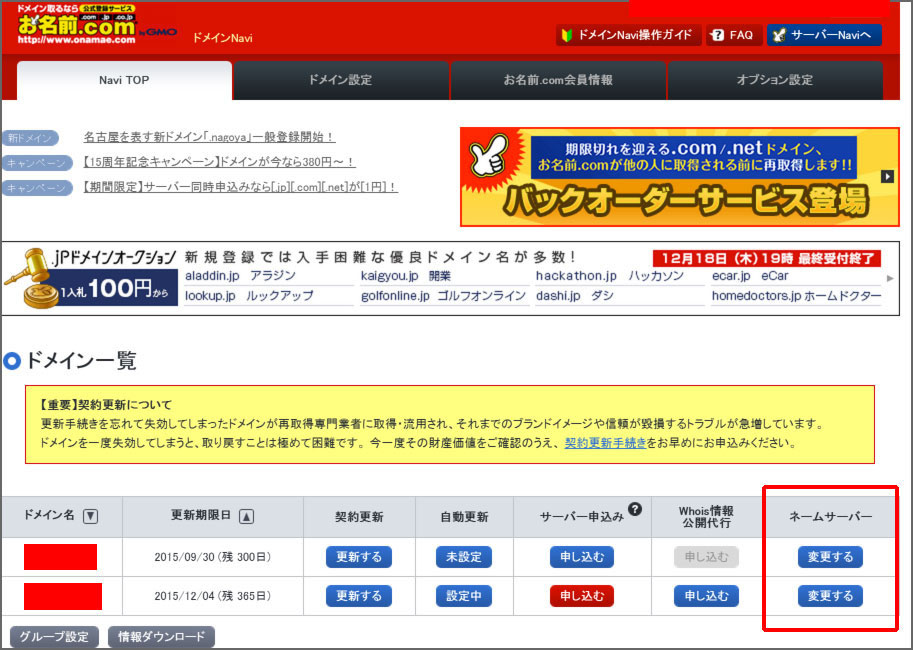Screen dimensions: 913x650
Task: Open dashi.jp auction listing
Action: point(575,296)
